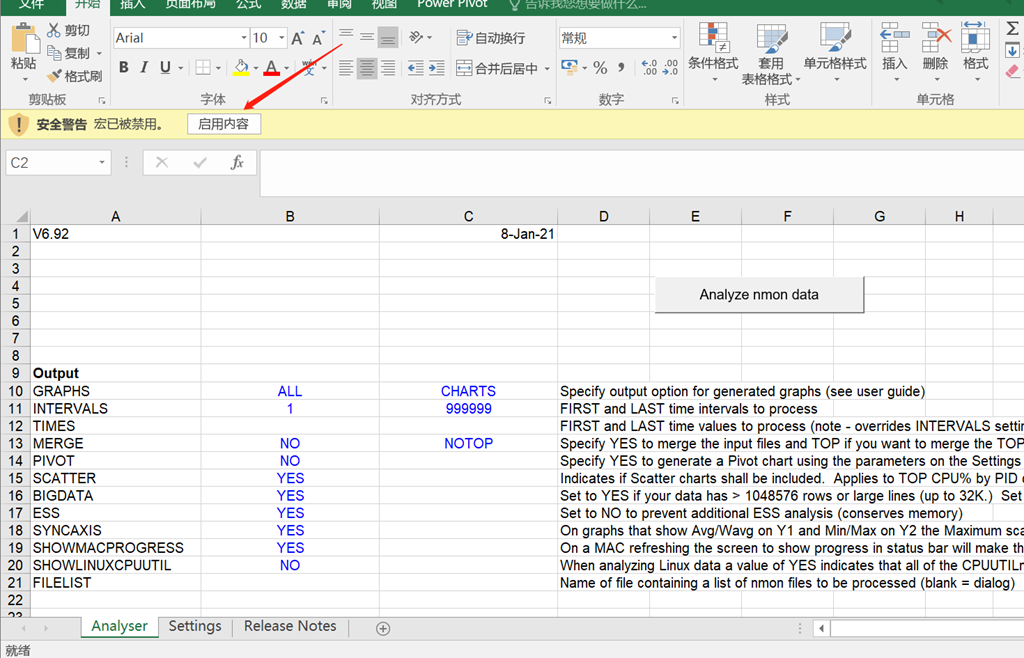Apply red font color A

pos(272,67)
